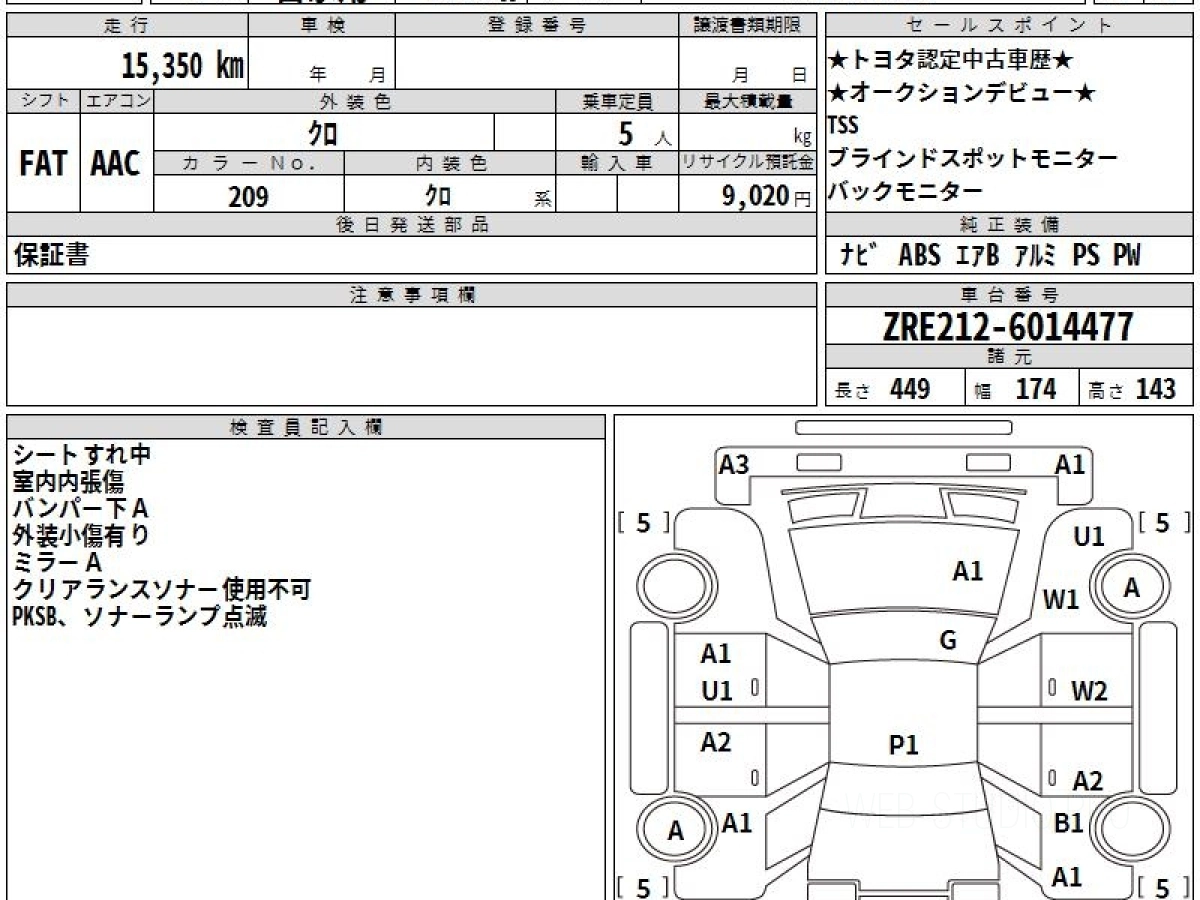The image size is (1200, 900).
Task: Click the A1 damage code on the hood
Action: tap(967, 571)
